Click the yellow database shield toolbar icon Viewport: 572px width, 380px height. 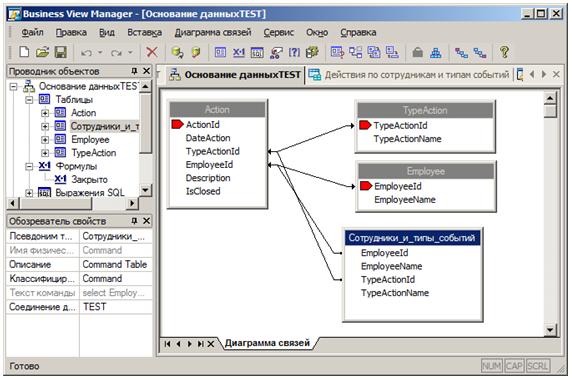click(196, 52)
